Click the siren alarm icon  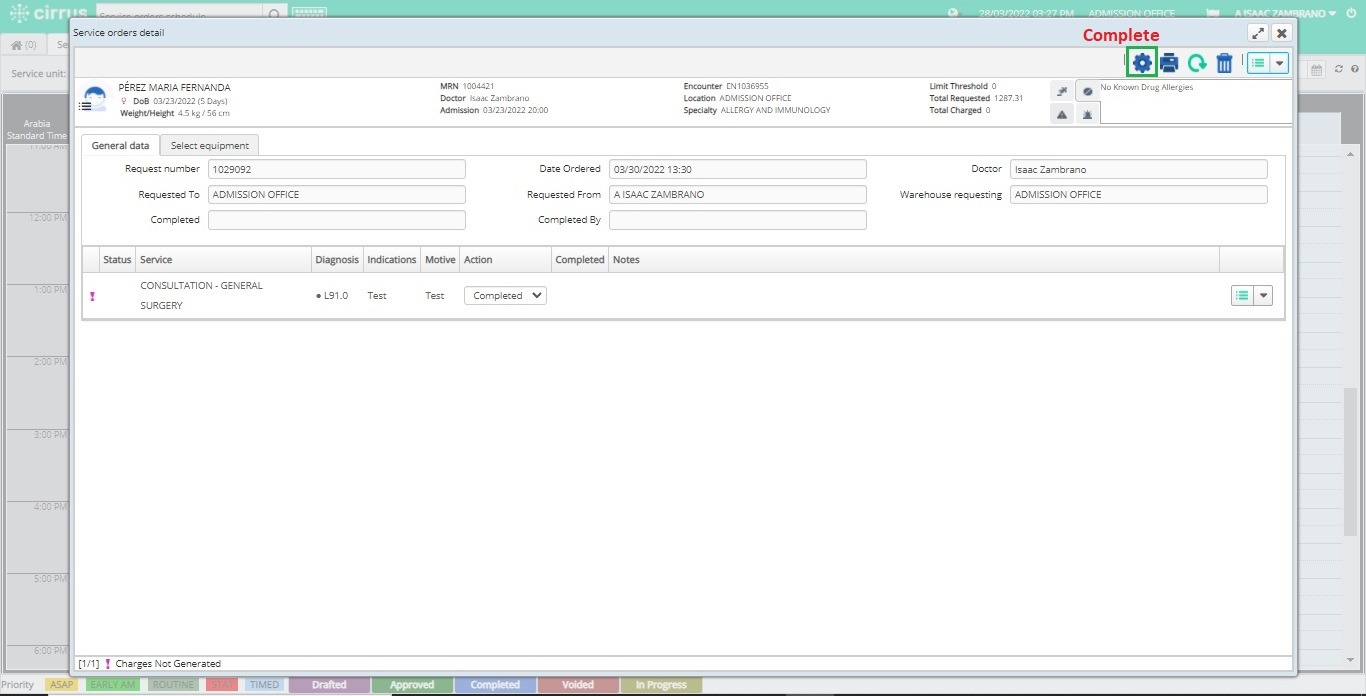(x=1087, y=114)
